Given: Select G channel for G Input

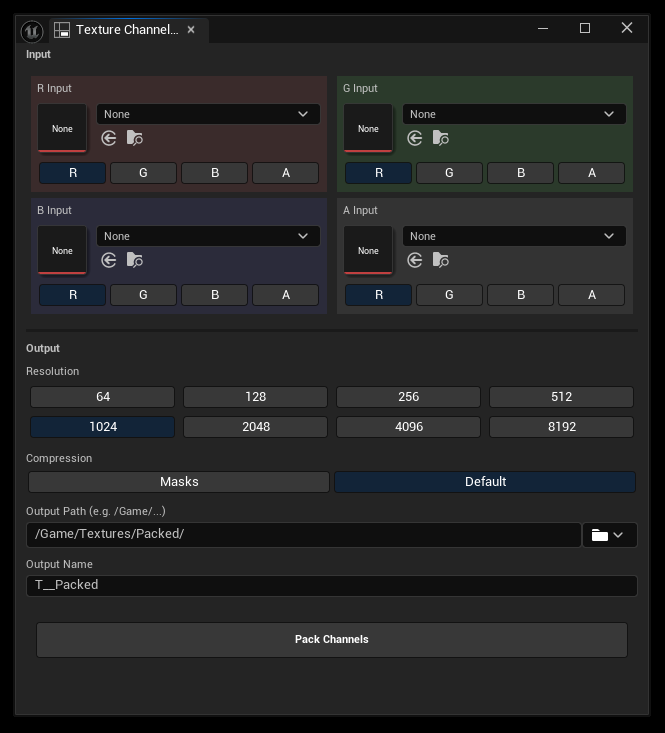Looking at the screenshot, I should pos(450,173).
